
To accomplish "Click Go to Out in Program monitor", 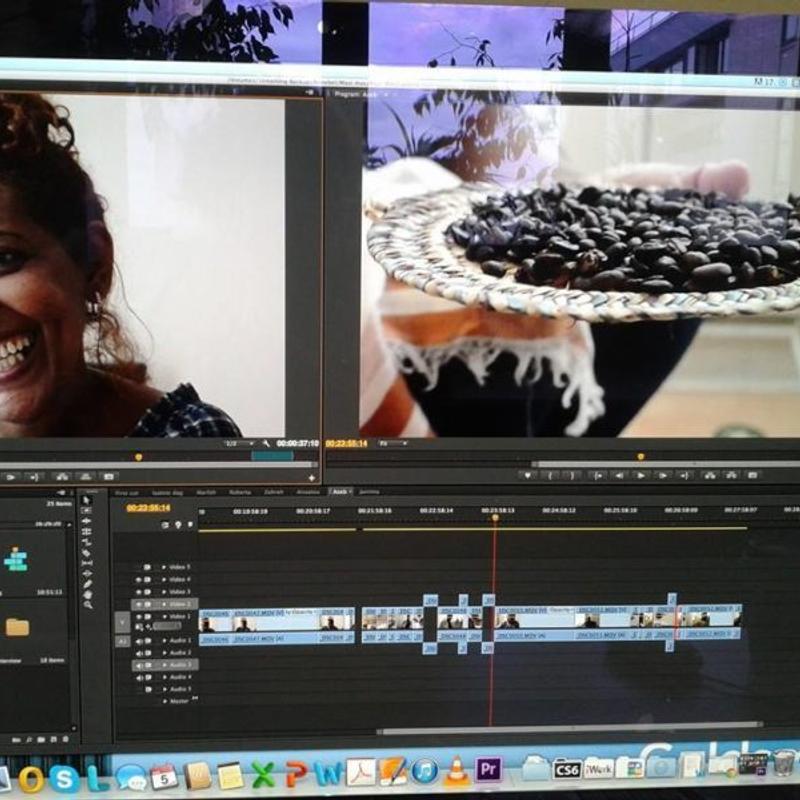I will tap(685, 476).
